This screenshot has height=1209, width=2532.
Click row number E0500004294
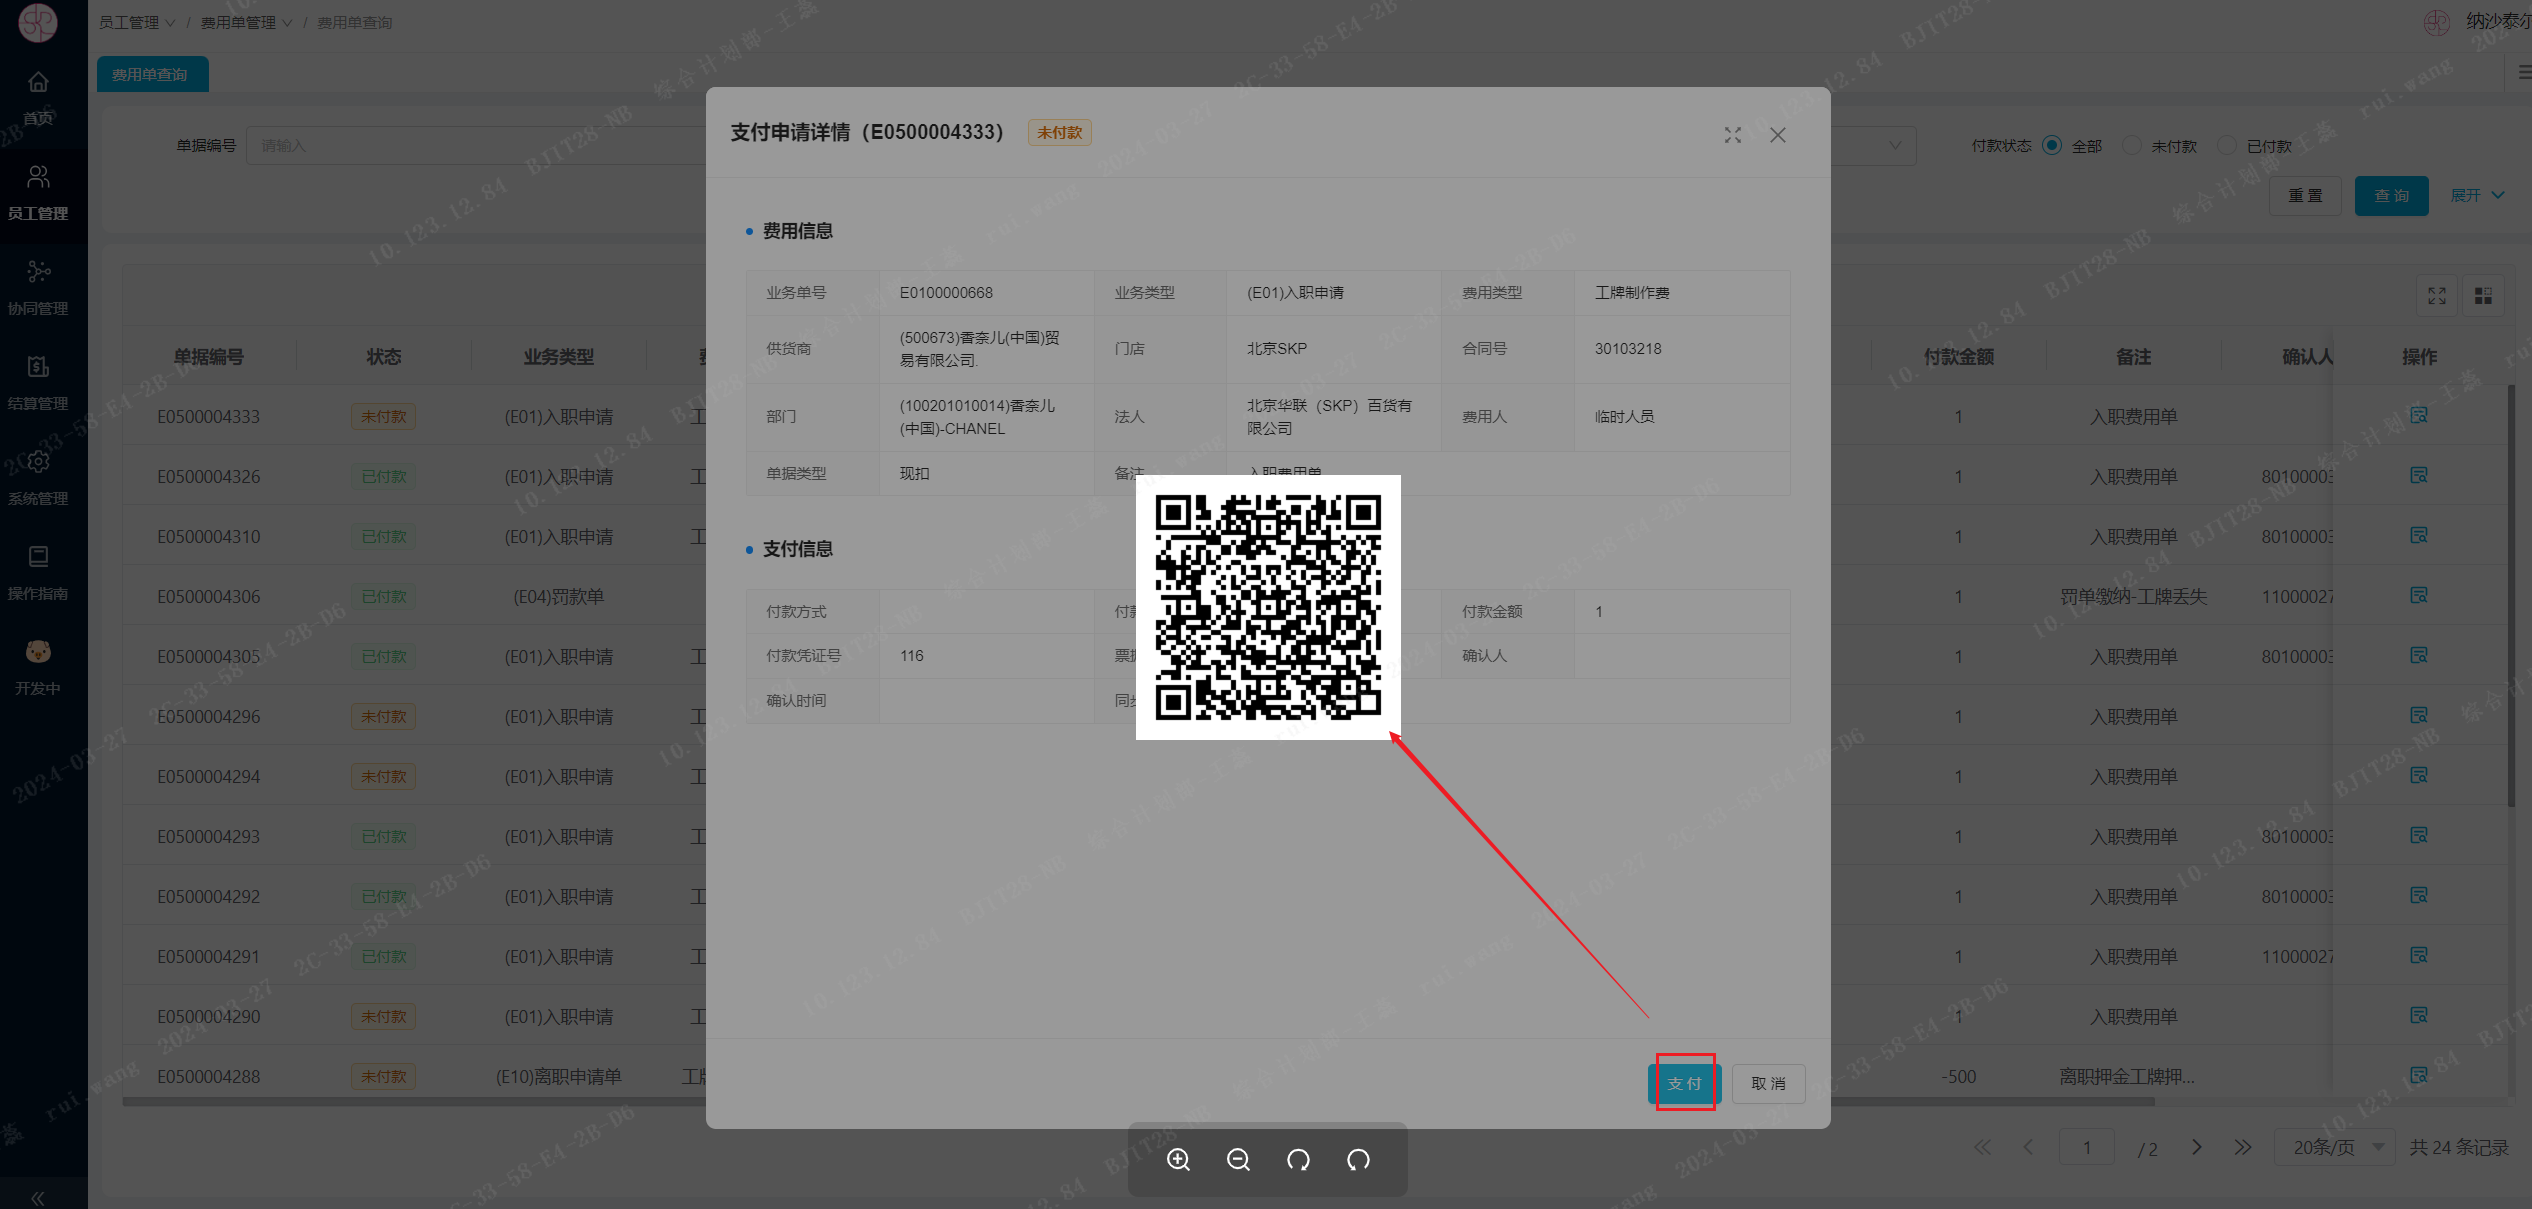click(x=208, y=776)
